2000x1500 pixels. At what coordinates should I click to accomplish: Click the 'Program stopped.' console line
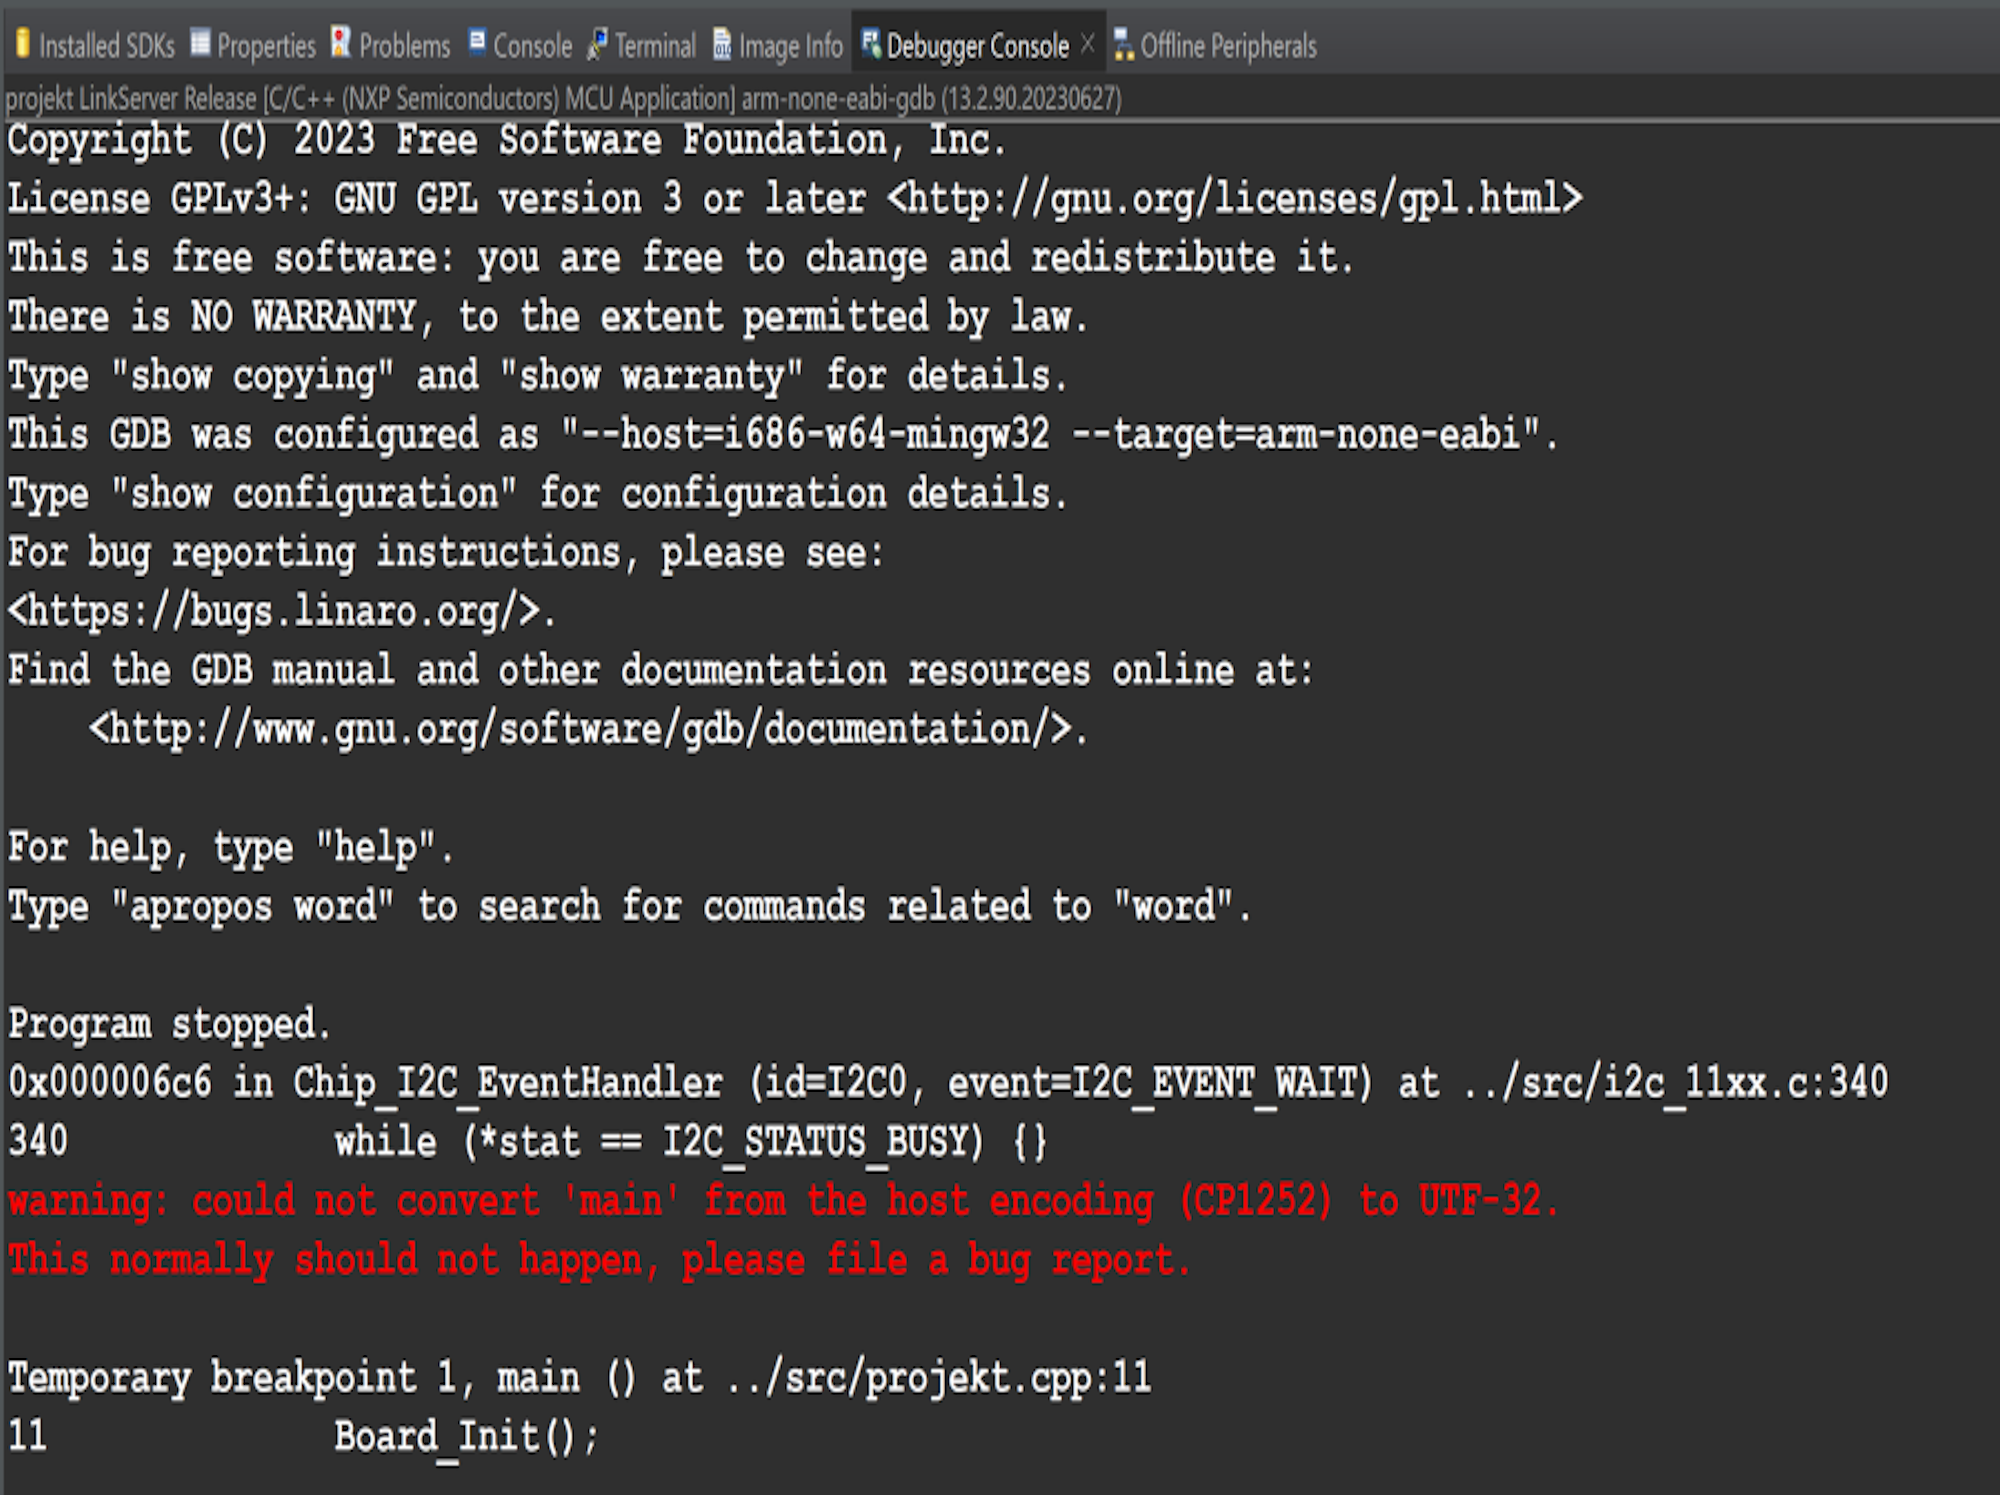169,1024
